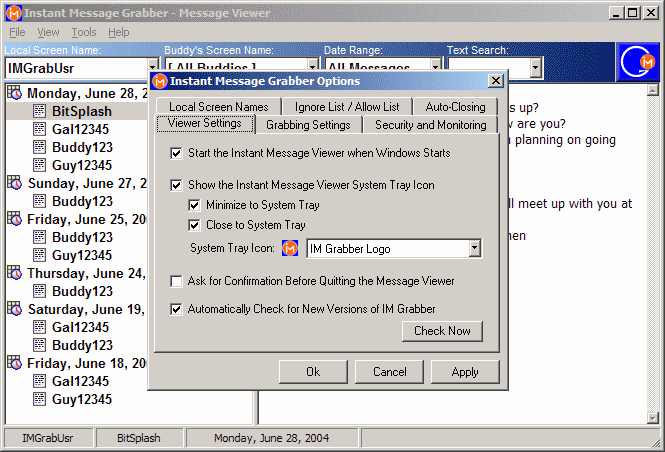Image resolution: width=665 pixels, height=452 pixels.
Task: Toggle Start the Instant Message Viewer when Windows Starts
Action: click(176, 153)
